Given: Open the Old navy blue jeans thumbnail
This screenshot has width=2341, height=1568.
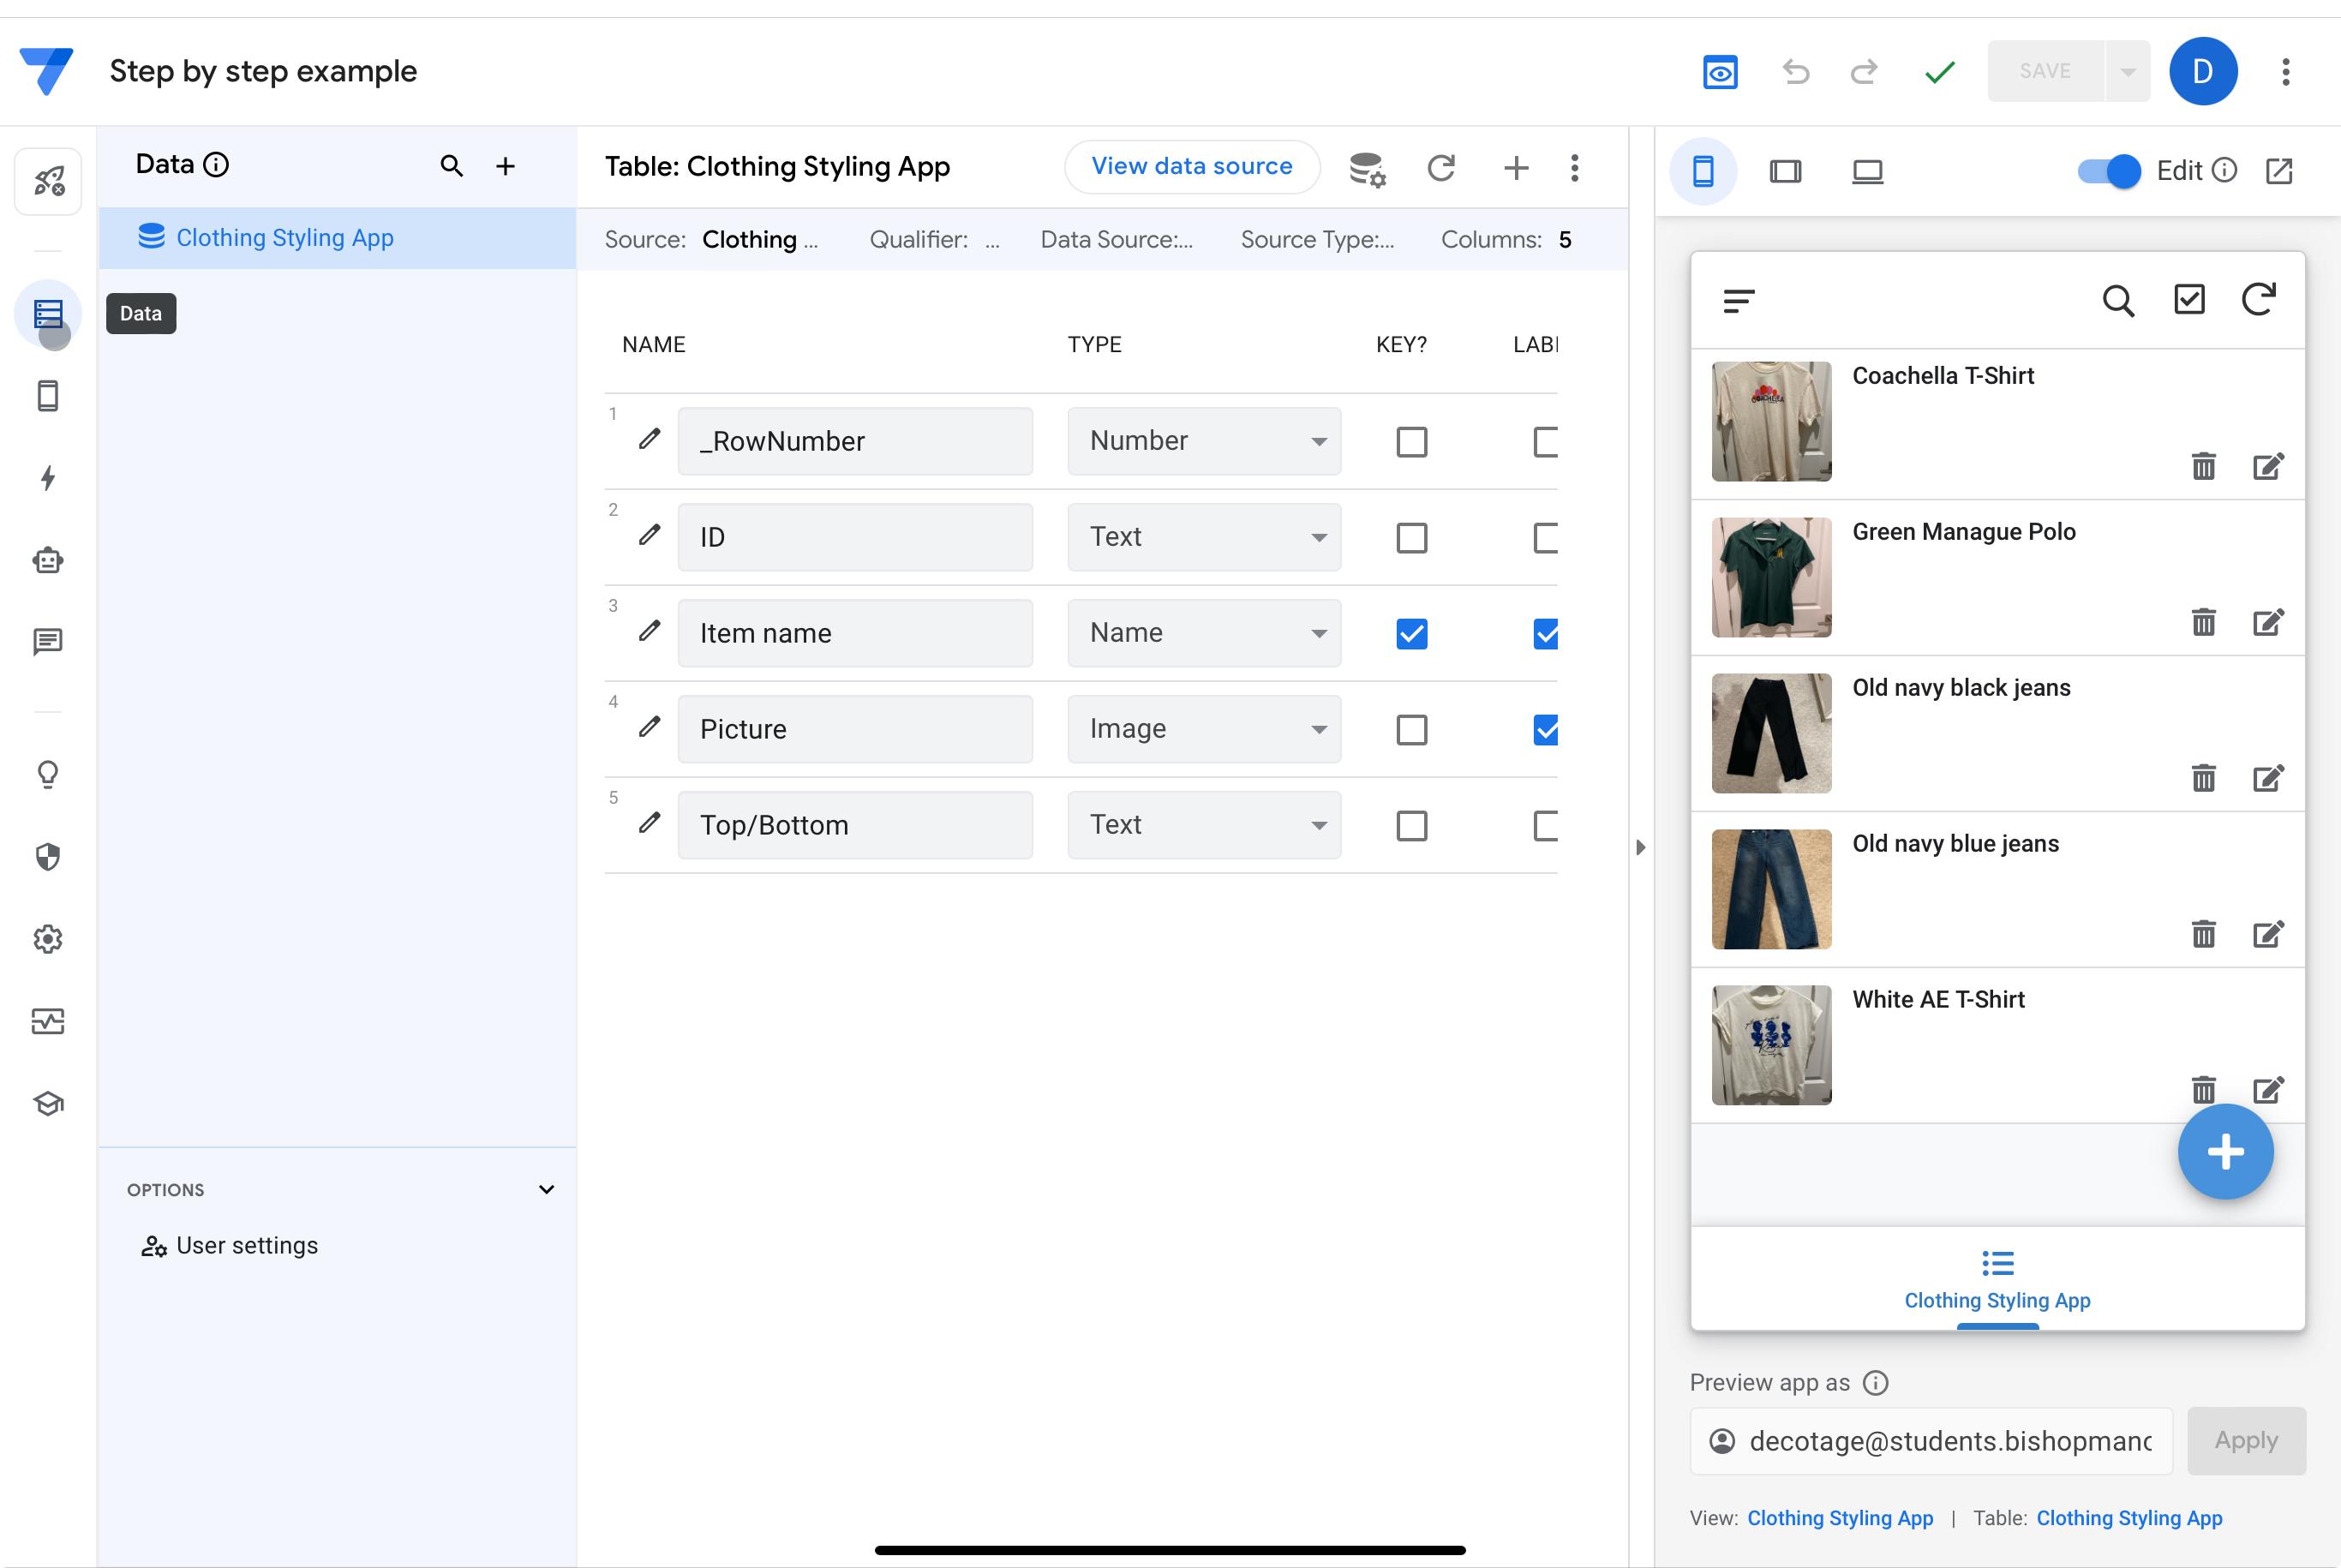Looking at the screenshot, I should click(x=1771, y=889).
